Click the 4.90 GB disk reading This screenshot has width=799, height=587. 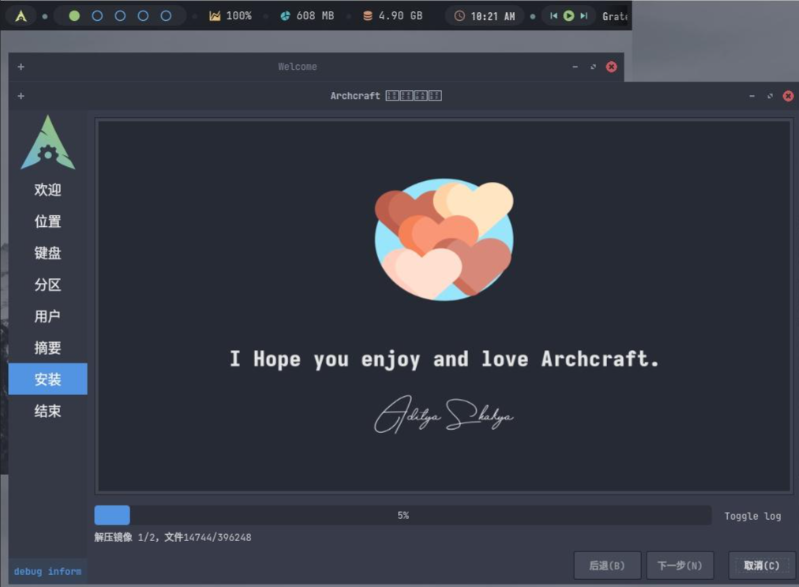[401, 16]
